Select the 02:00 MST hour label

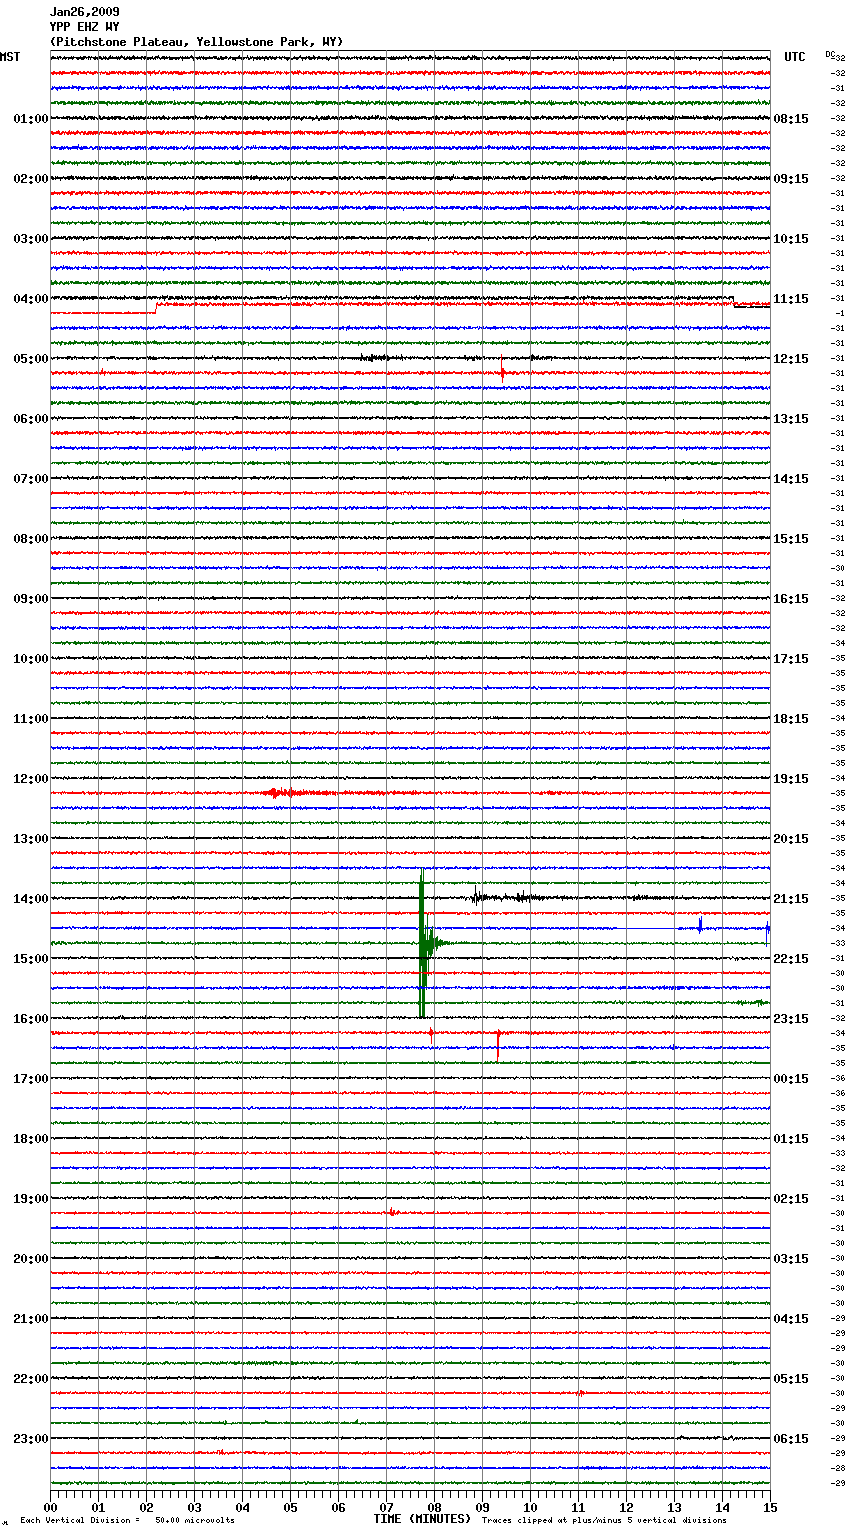30,179
